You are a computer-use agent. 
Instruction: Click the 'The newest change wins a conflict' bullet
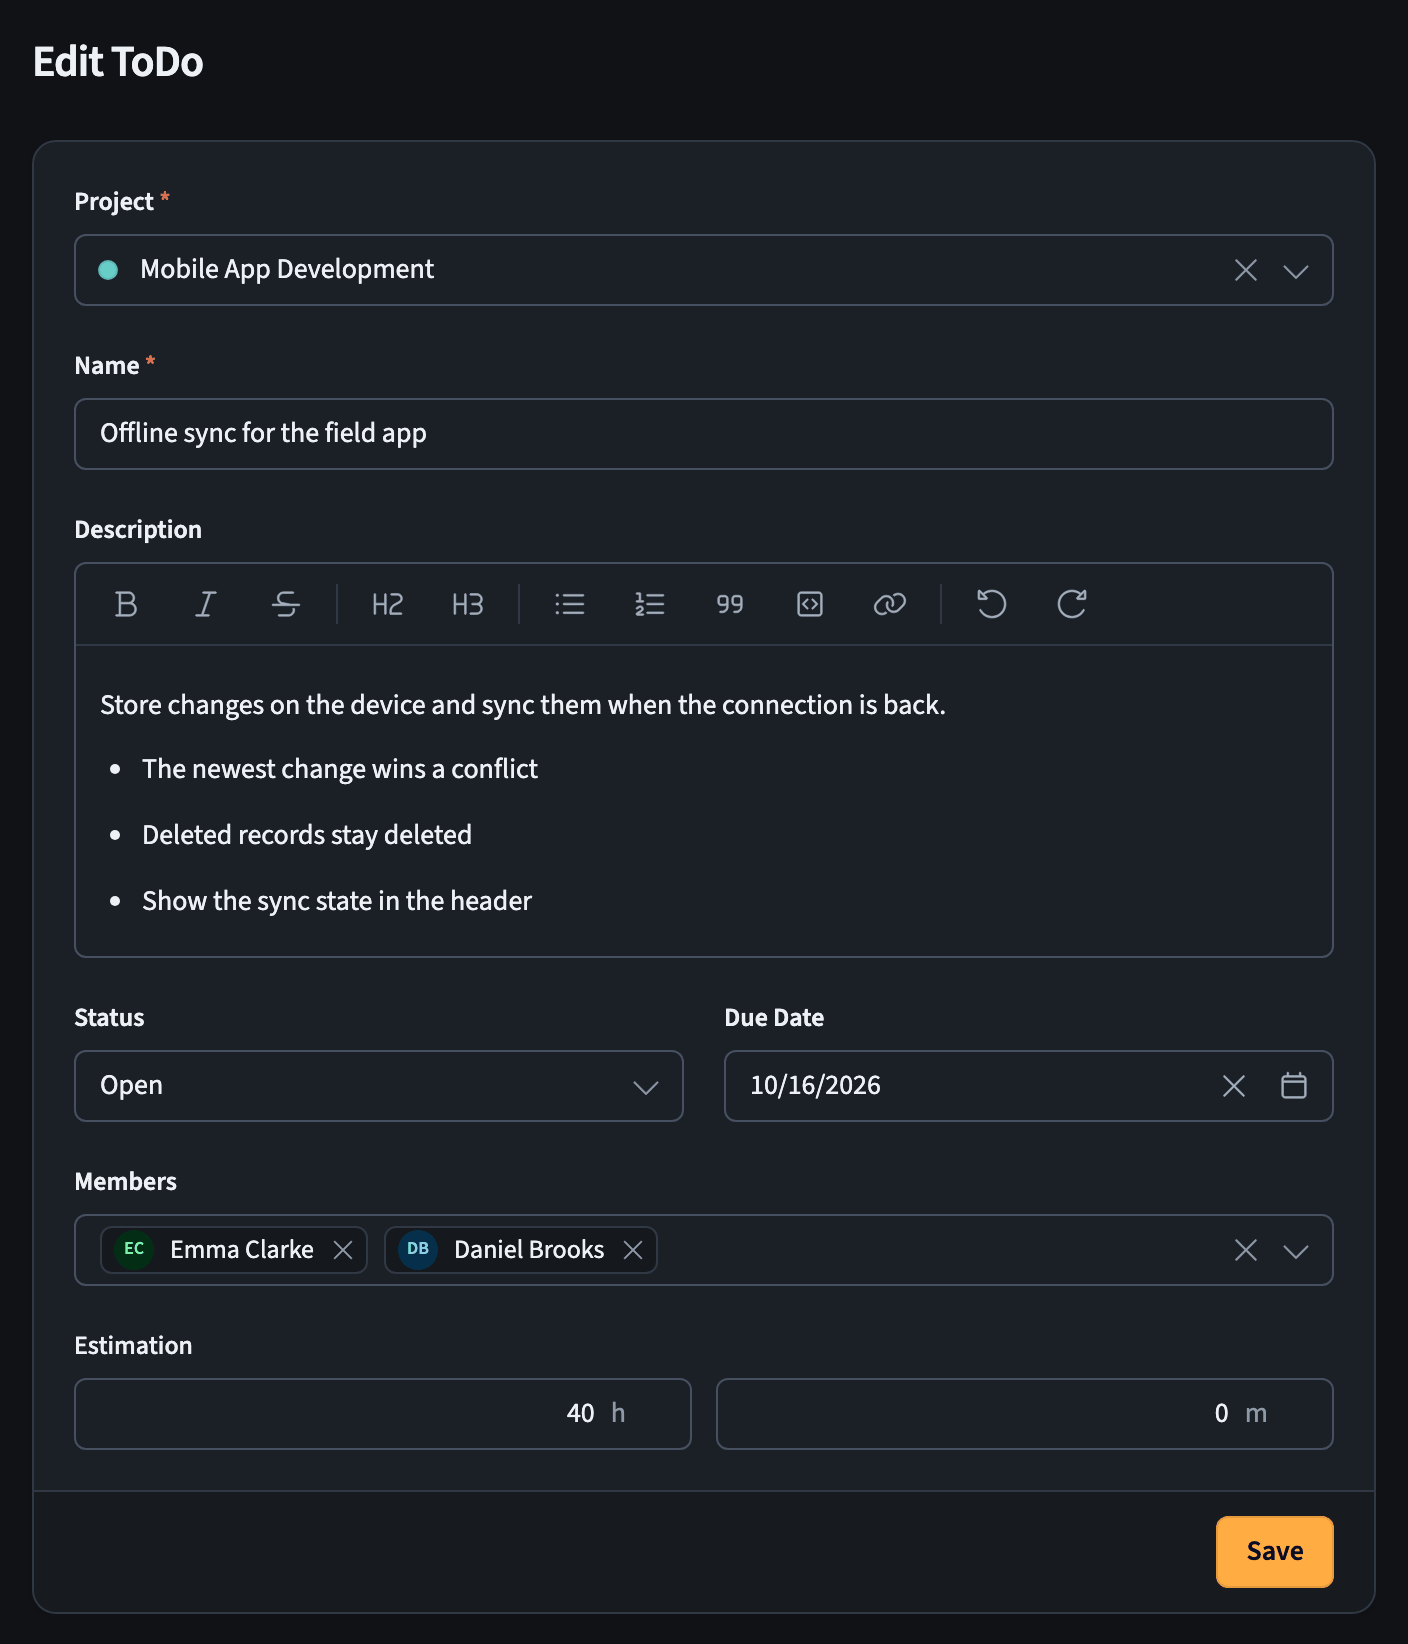click(340, 769)
